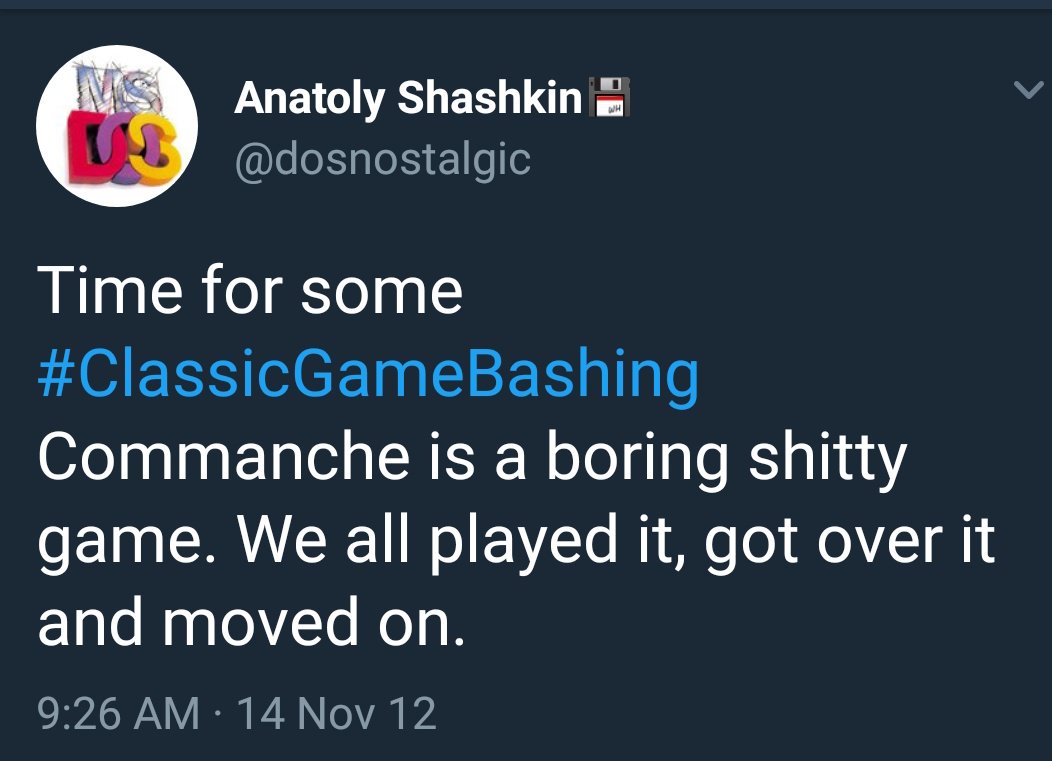Expand the tweet options chevron

tap(1028, 89)
